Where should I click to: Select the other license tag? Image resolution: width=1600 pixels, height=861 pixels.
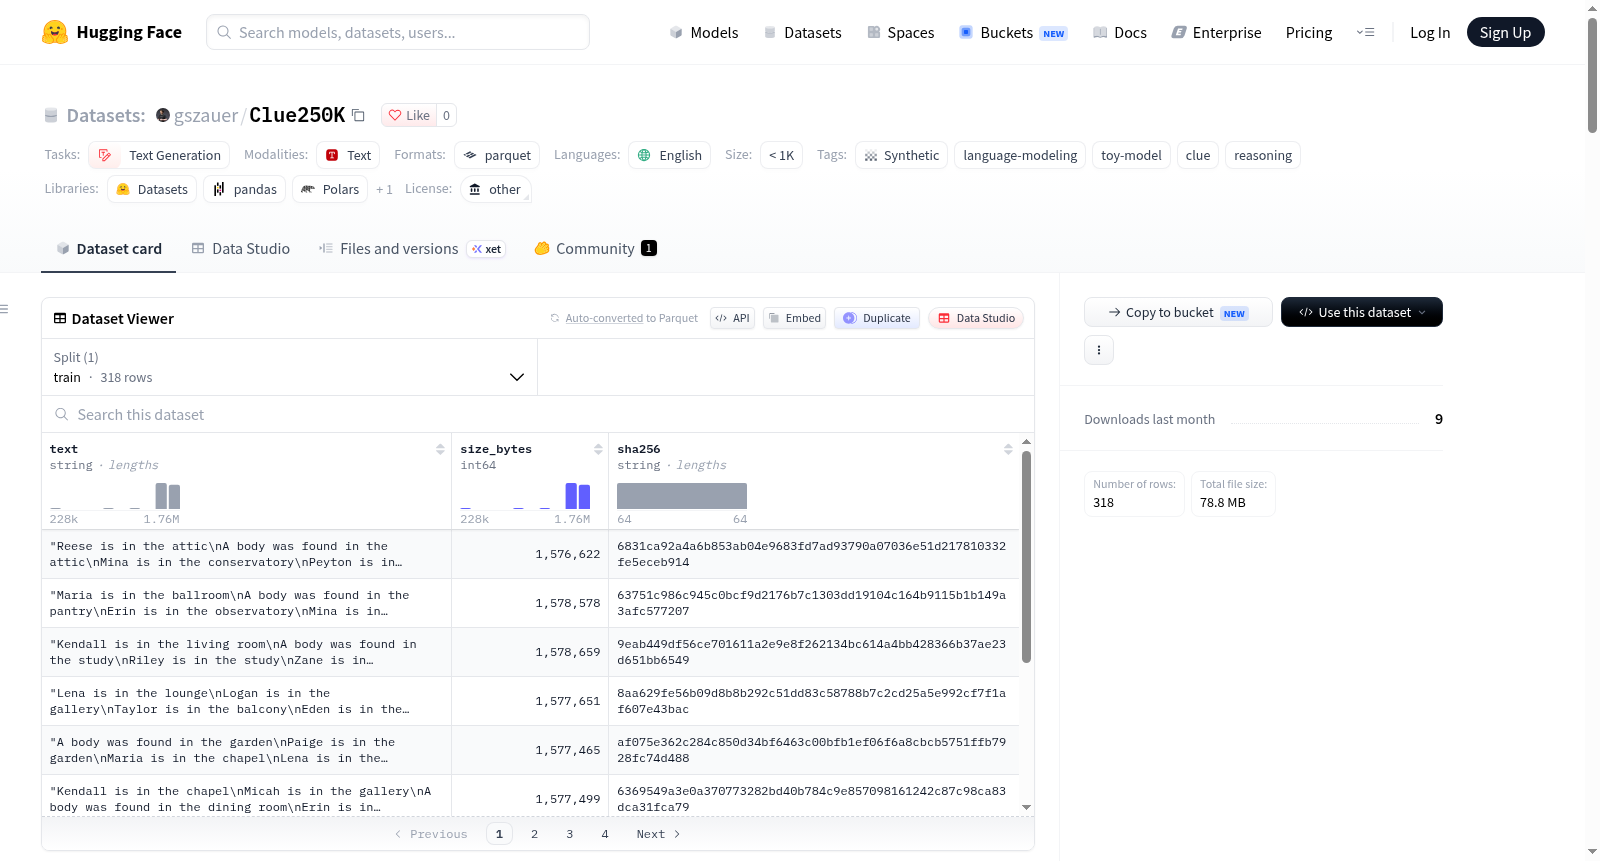pyautogui.click(x=495, y=189)
